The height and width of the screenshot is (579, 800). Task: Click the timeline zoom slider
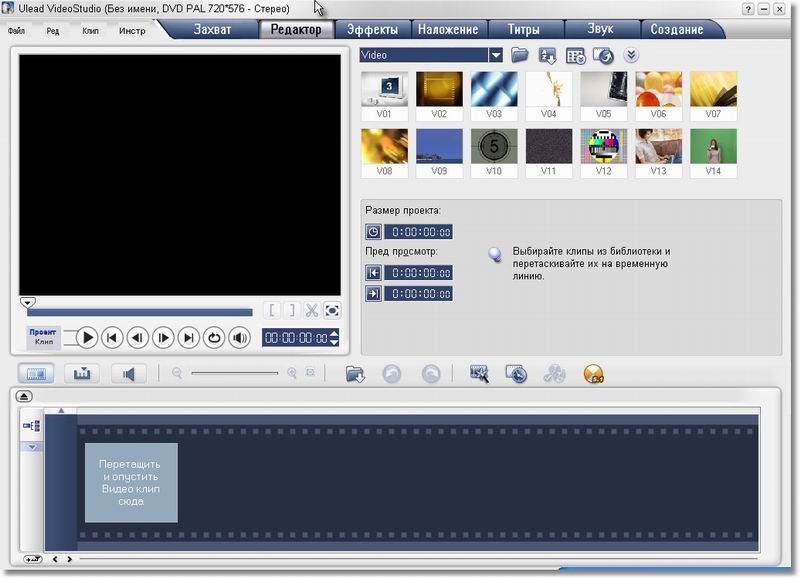click(x=235, y=373)
